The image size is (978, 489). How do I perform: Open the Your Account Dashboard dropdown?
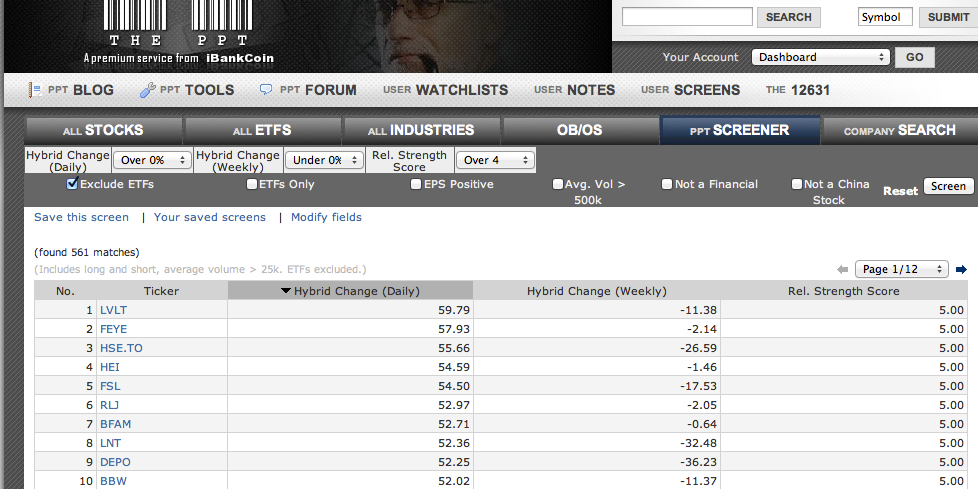click(x=821, y=57)
